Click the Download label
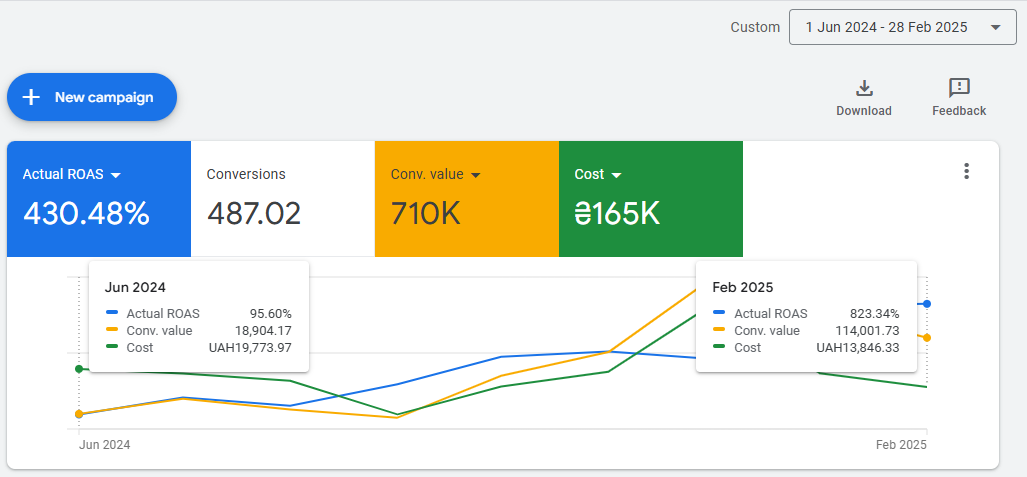Screen dimensions: 1027x477 [864, 111]
